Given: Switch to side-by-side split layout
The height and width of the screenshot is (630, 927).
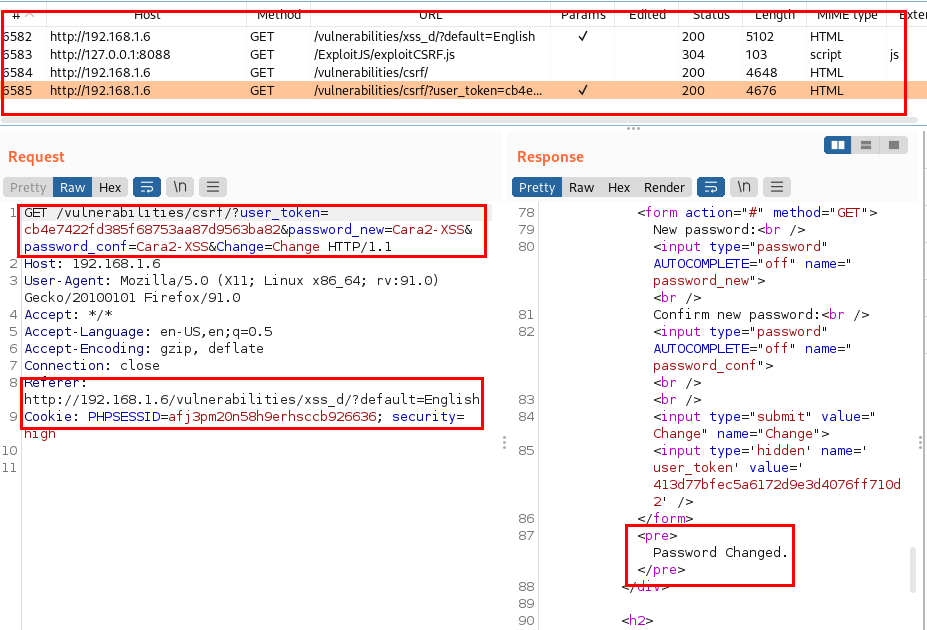Looking at the screenshot, I should 838,146.
